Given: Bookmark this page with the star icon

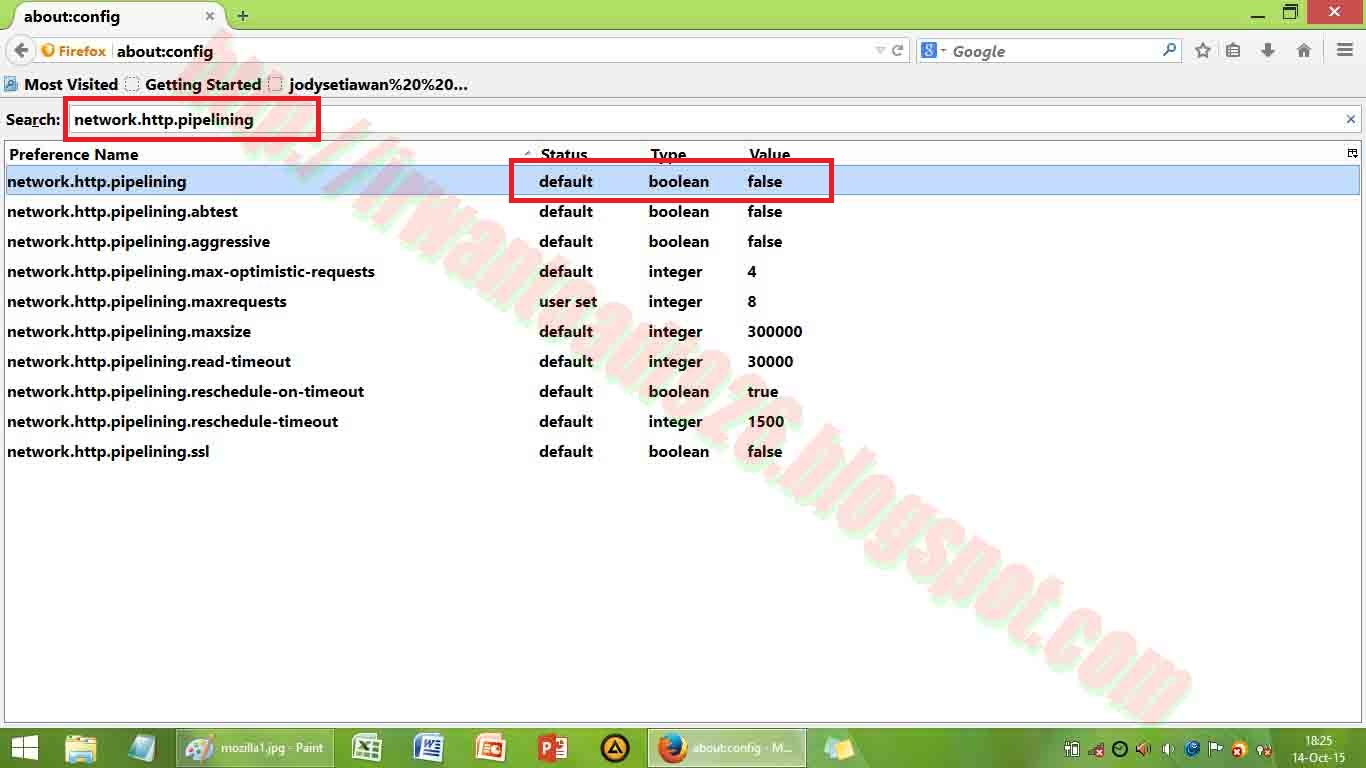Looking at the screenshot, I should pos(1202,50).
